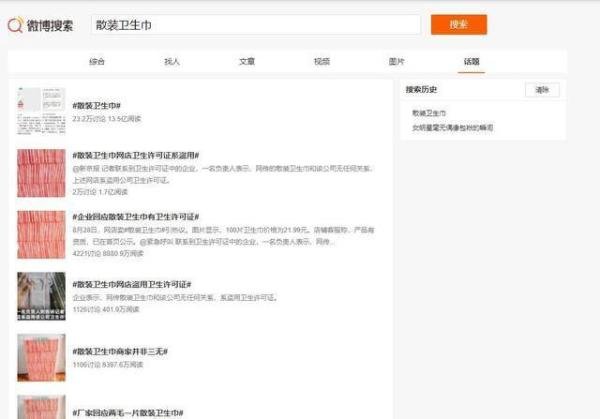Viewport: 600px width, 419px height.
Task: Open the #散装卫生巾# topic link
Action: pyautogui.click(x=96, y=106)
